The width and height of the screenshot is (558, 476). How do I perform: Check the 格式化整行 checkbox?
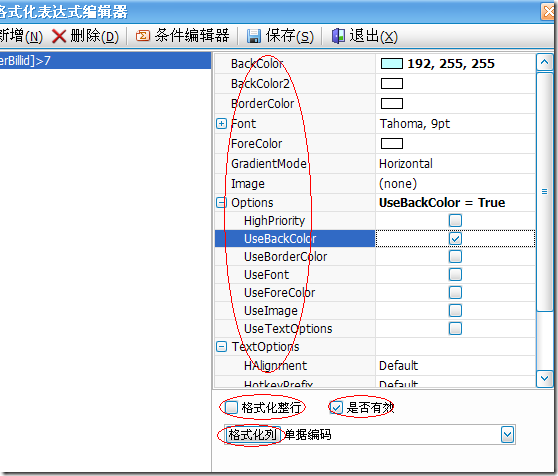231,407
